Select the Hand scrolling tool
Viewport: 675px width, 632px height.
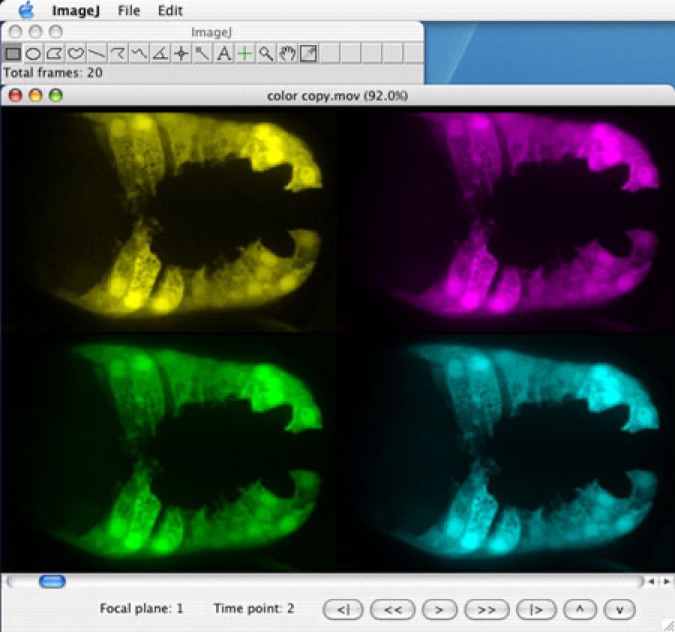click(287, 54)
